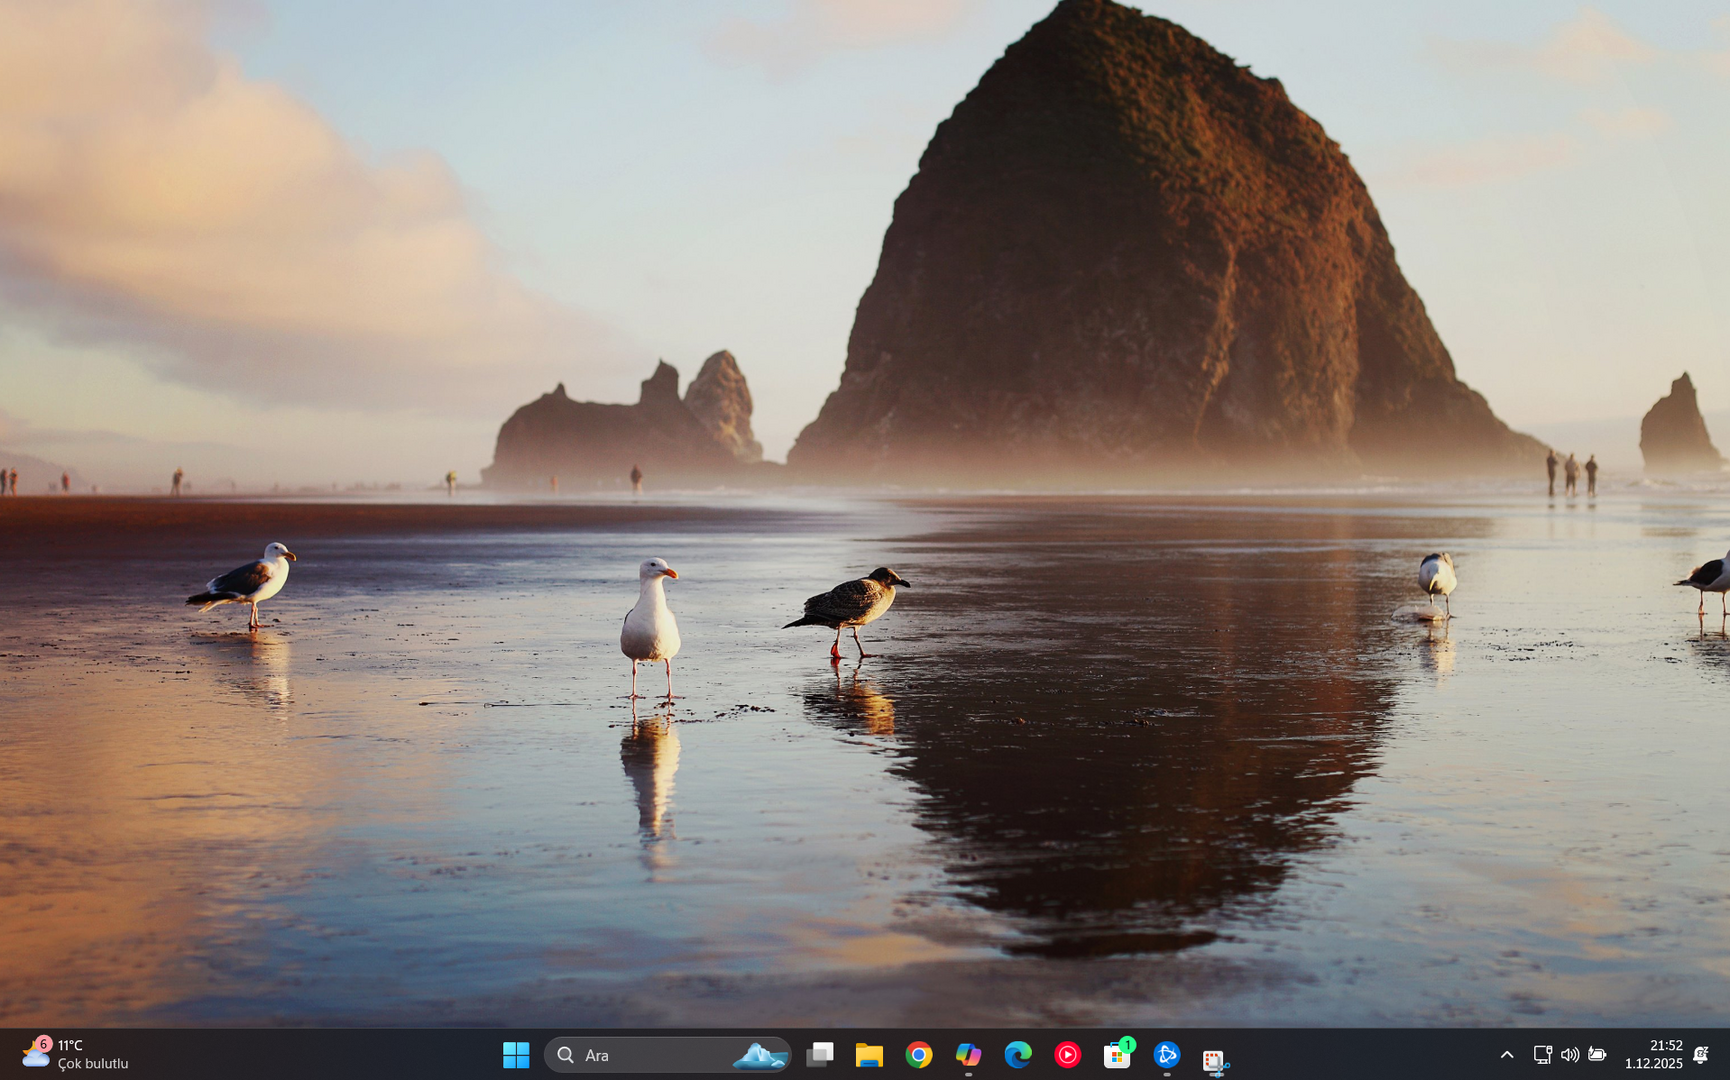Click the Ara search box

(x=668, y=1055)
